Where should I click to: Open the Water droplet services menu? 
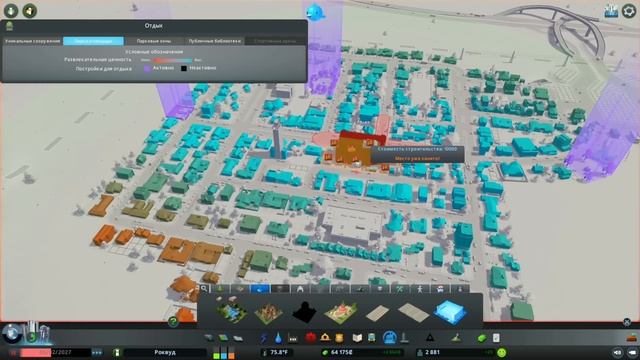tap(278, 338)
